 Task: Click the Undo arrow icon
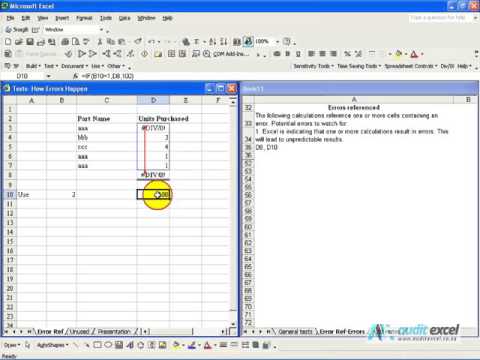pos(152,42)
